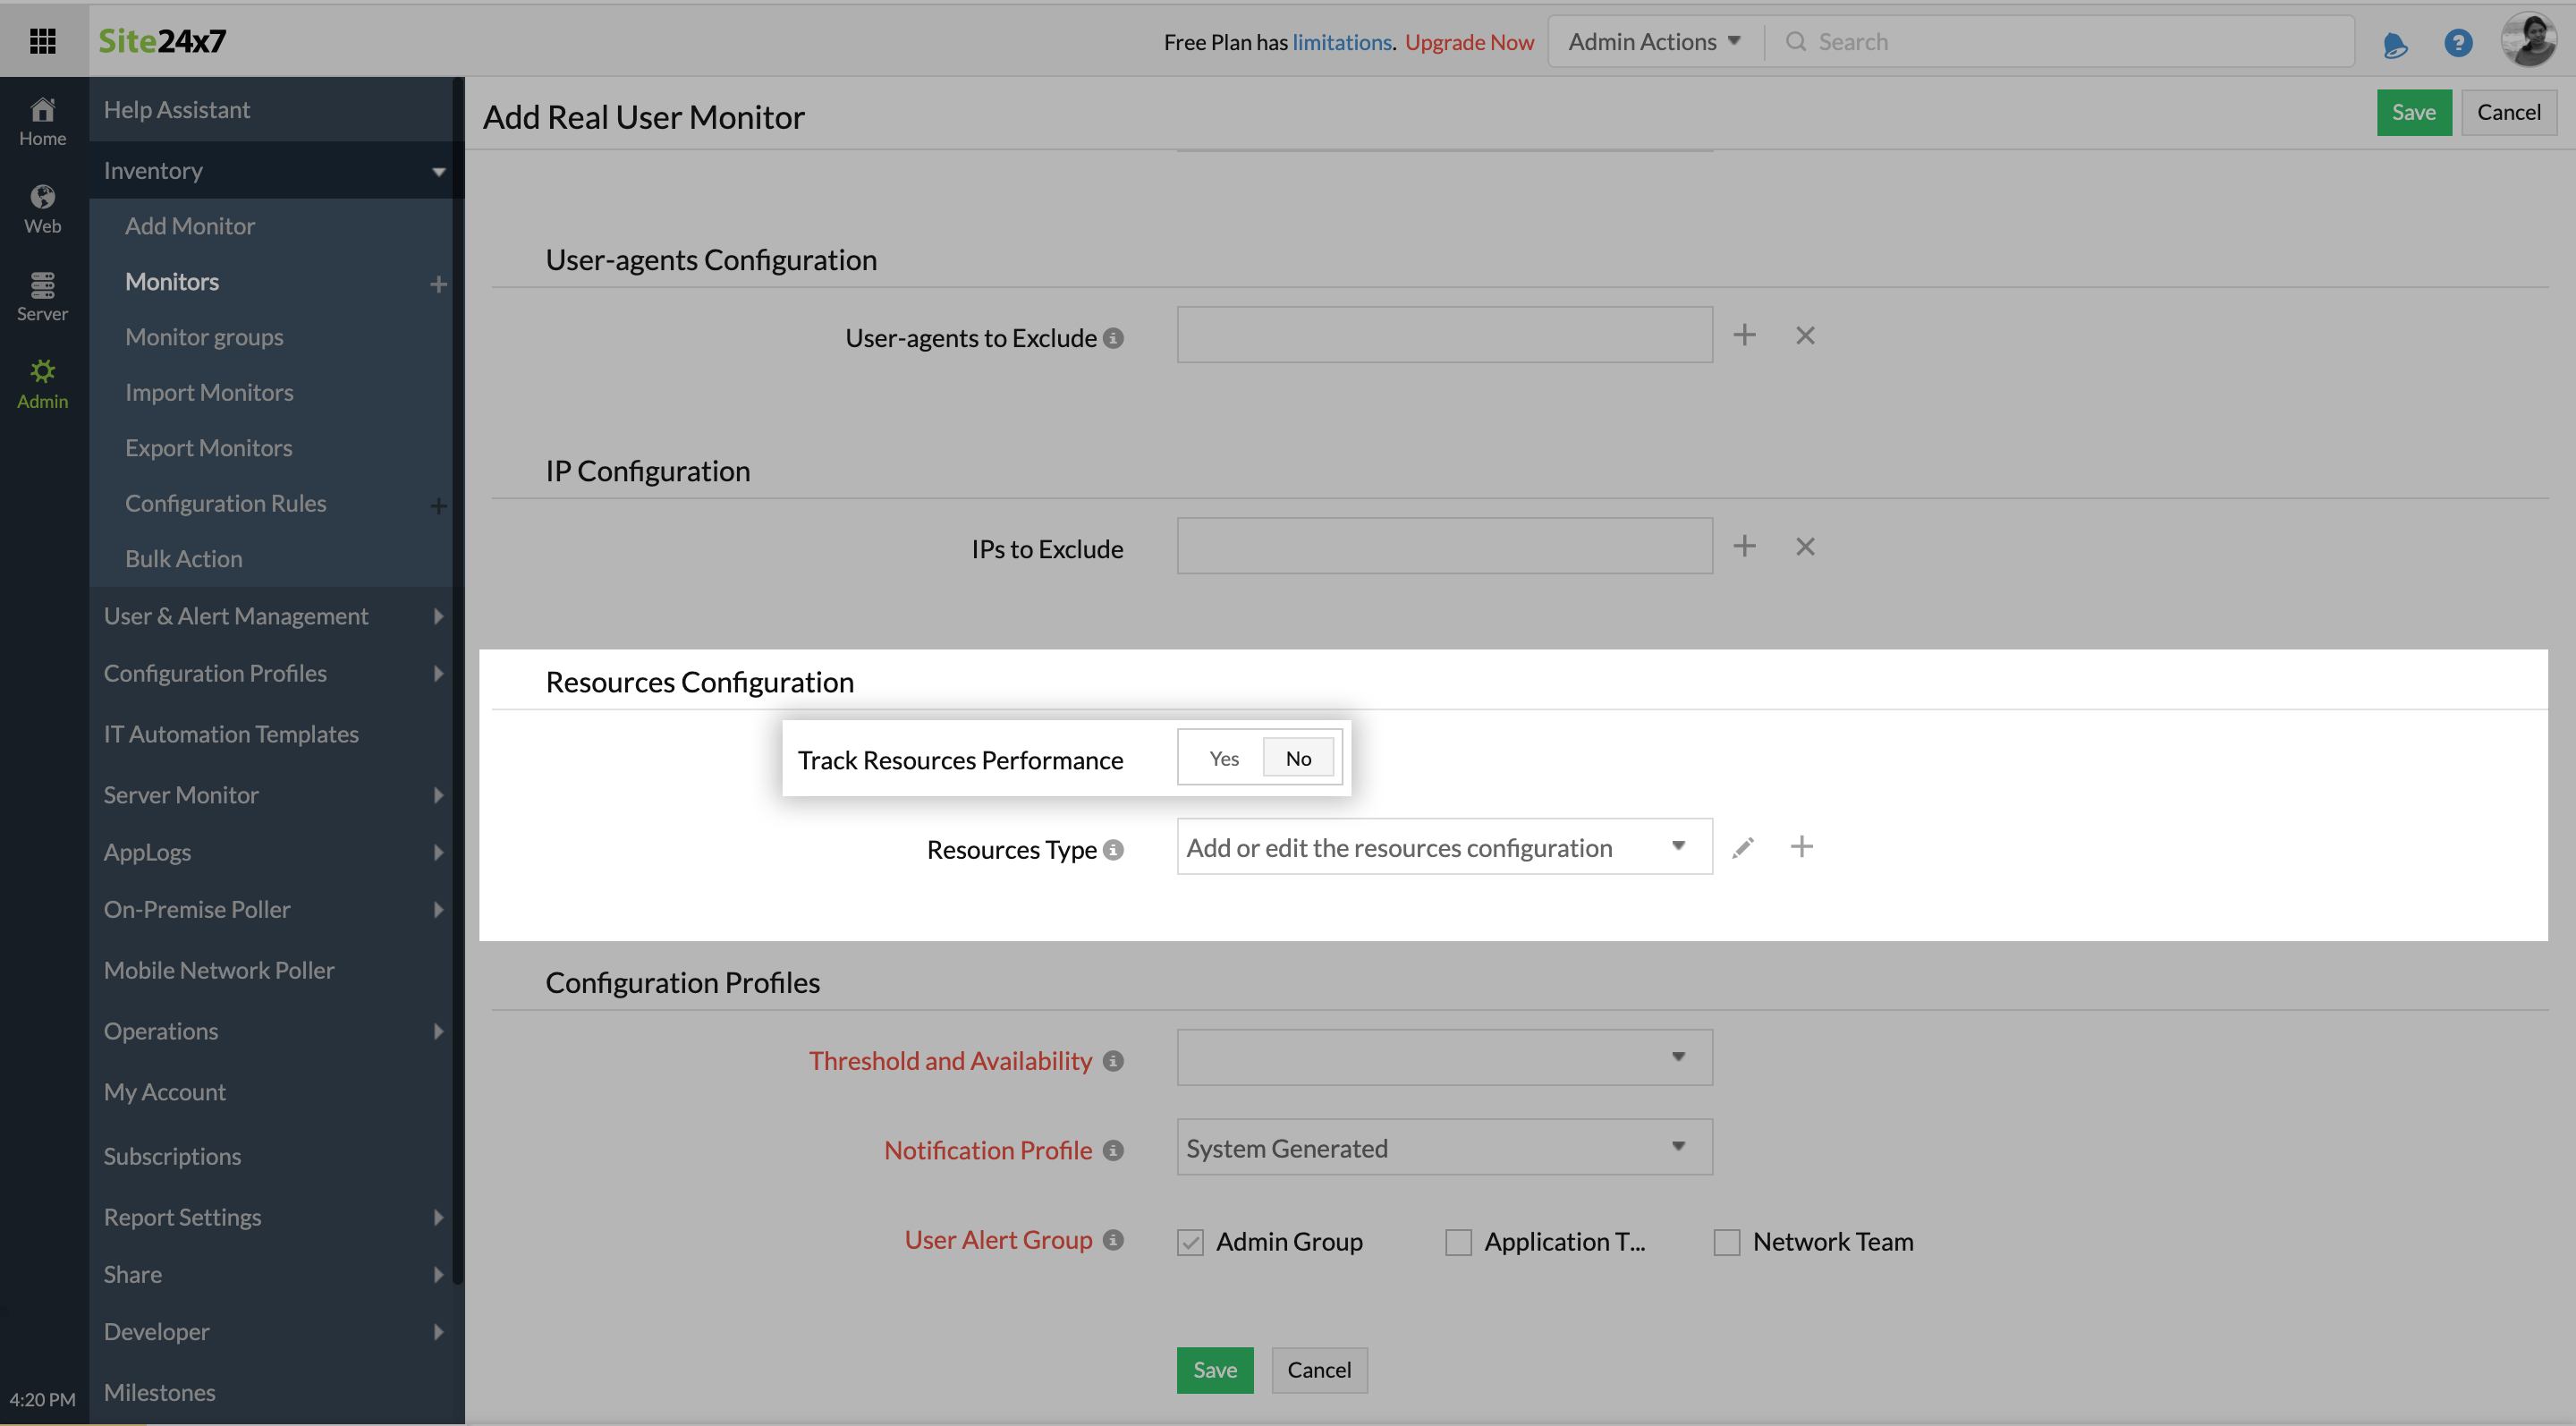Set Track Resources Performance to Yes
Viewport: 2576px width, 1426px height.
1223,758
